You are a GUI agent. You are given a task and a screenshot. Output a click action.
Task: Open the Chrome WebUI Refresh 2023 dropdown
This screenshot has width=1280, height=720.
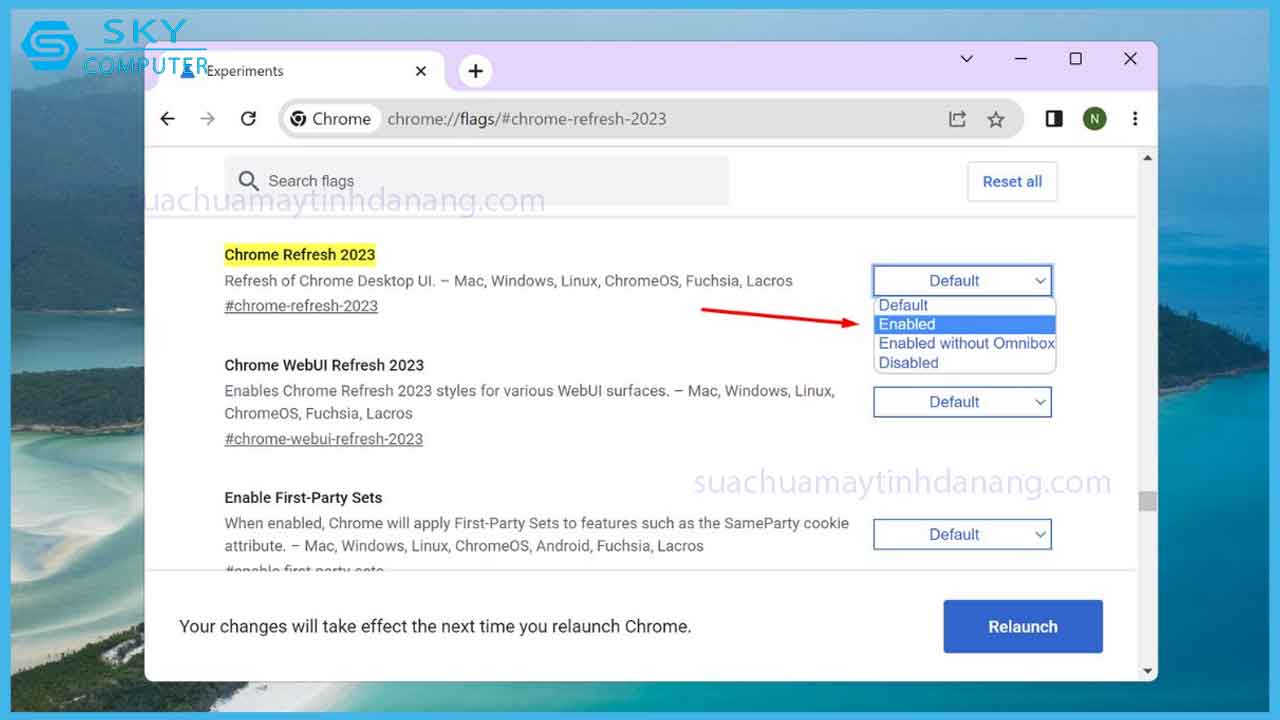point(962,402)
